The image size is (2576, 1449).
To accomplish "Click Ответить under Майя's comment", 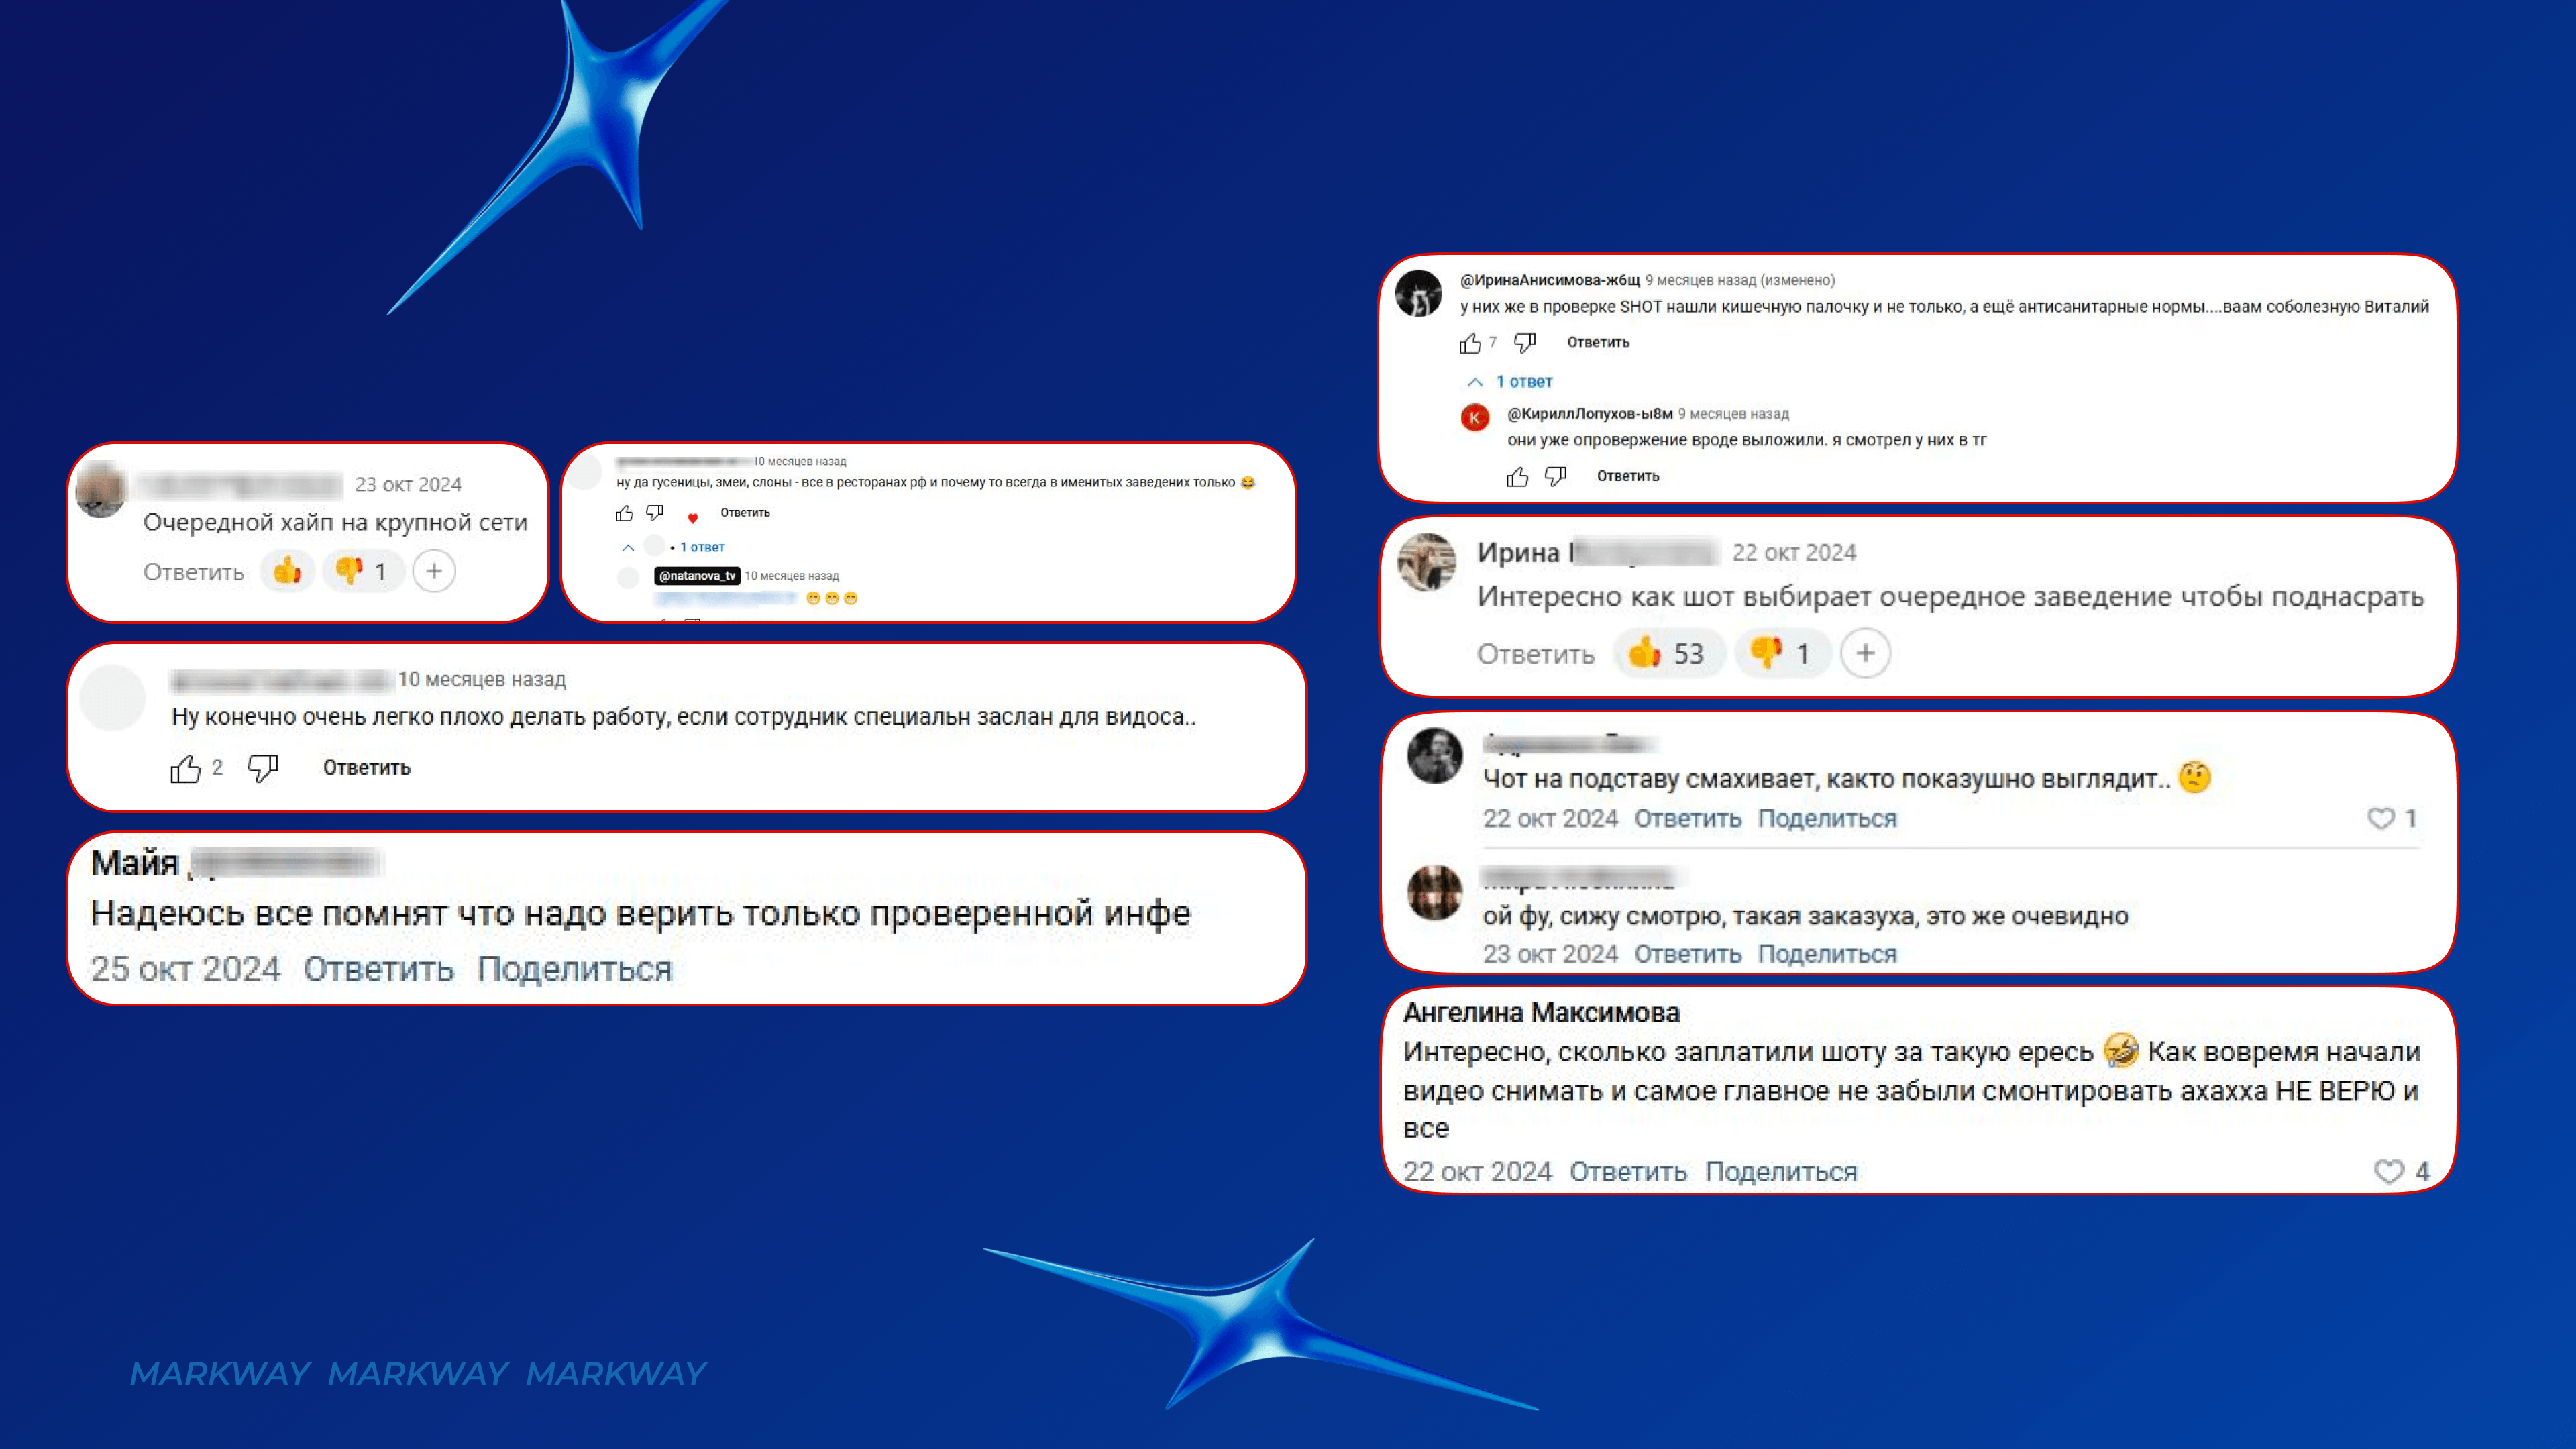I will (x=378, y=969).
